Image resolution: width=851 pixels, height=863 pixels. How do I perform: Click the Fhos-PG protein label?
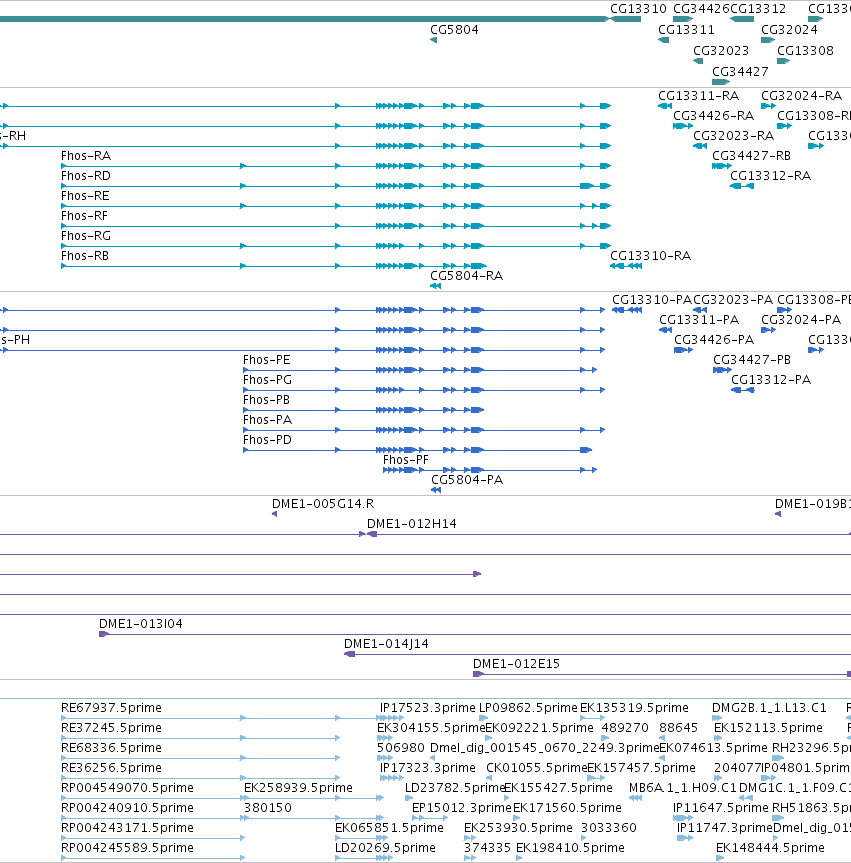click(268, 380)
